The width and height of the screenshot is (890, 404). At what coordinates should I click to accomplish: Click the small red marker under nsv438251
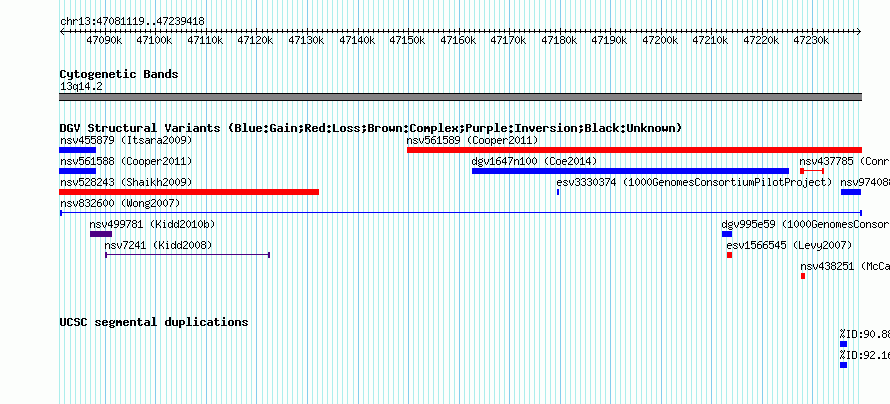click(x=803, y=276)
